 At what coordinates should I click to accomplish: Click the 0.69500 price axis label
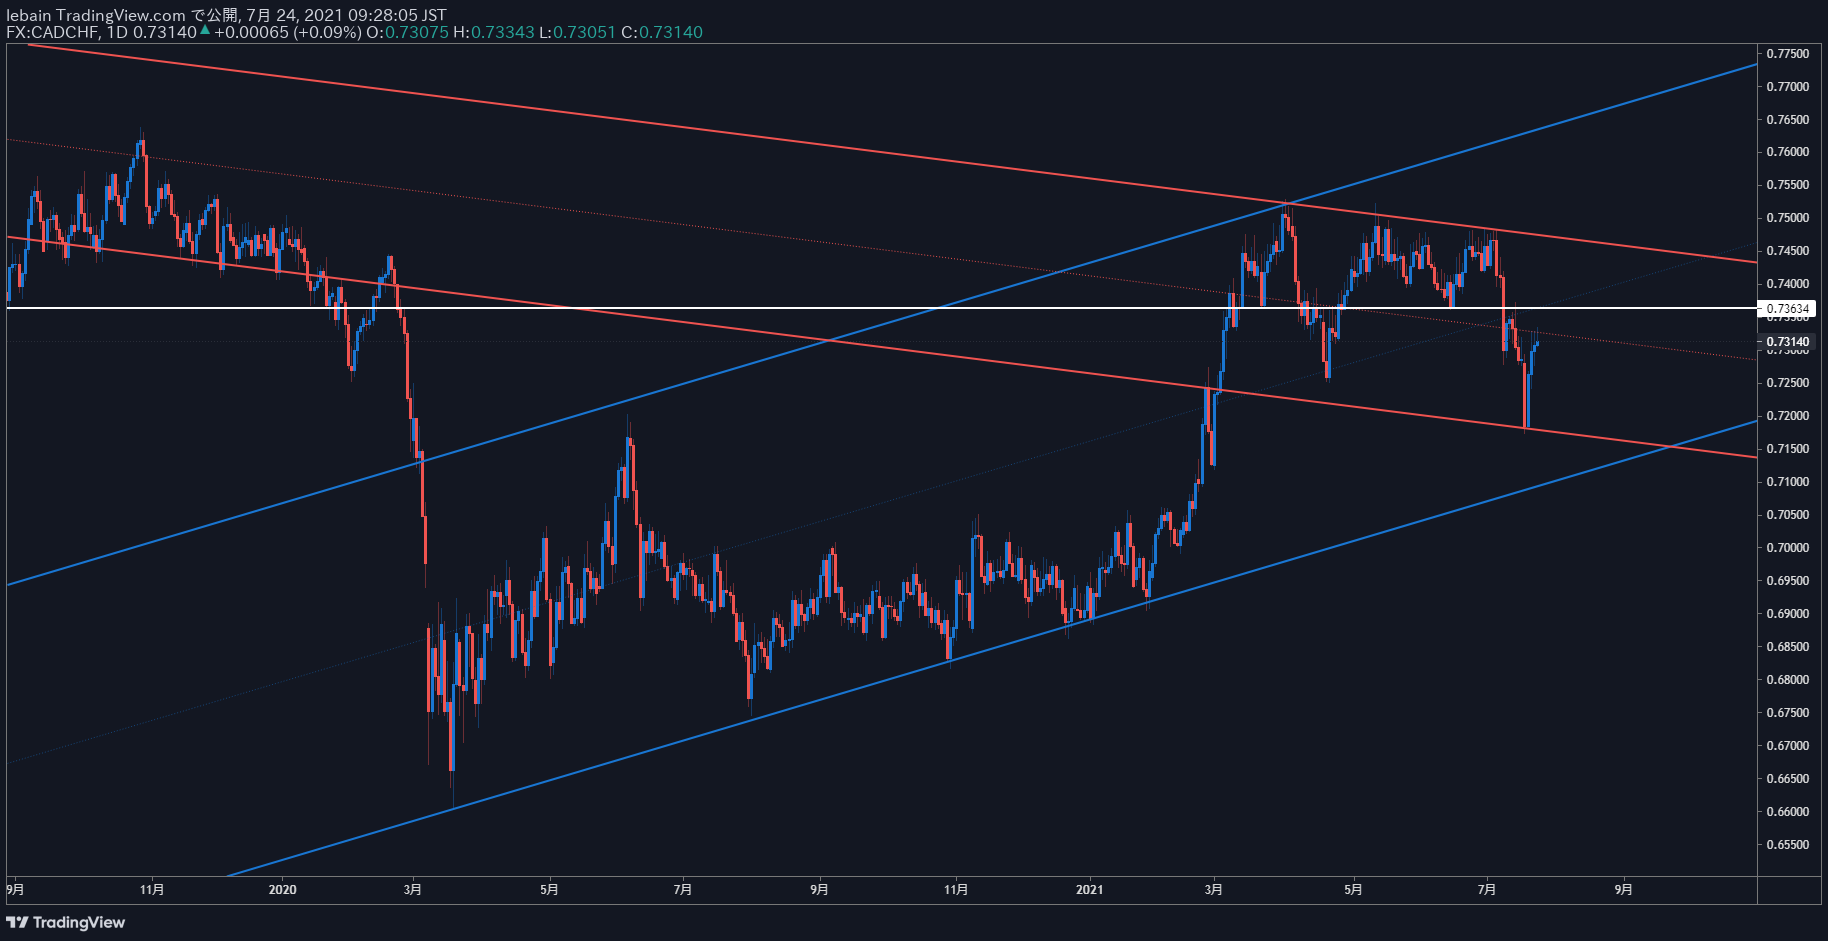click(x=1788, y=581)
